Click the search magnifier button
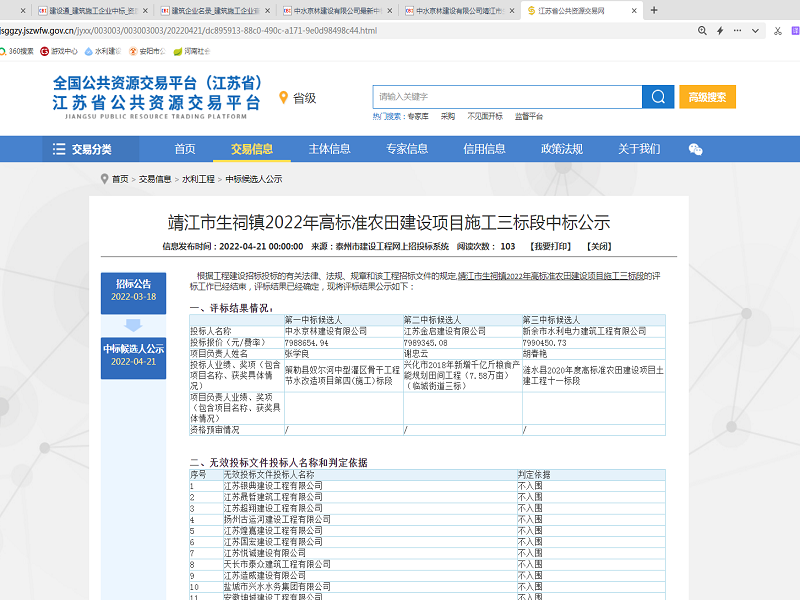Image resolution: width=800 pixels, height=600 pixels. click(657, 97)
